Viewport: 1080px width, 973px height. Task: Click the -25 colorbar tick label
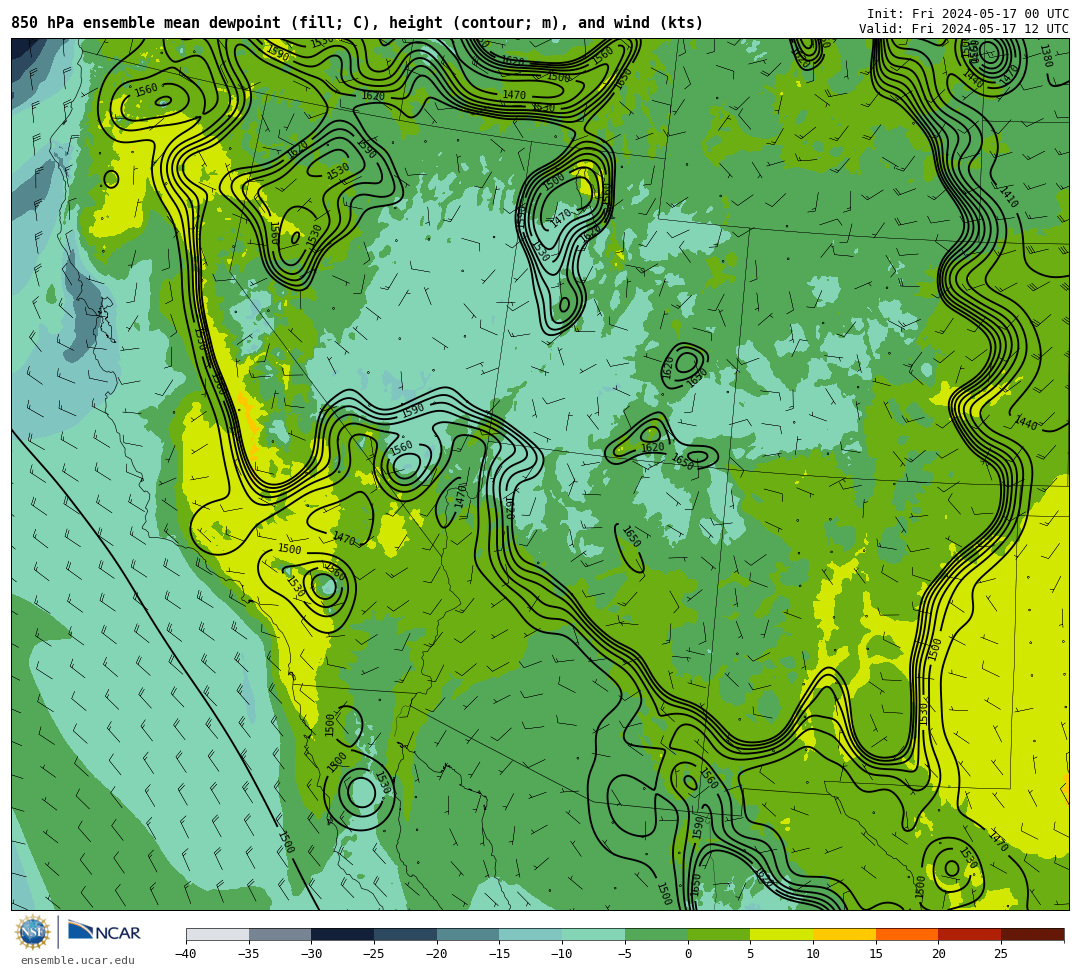click(x=373, y=954)
